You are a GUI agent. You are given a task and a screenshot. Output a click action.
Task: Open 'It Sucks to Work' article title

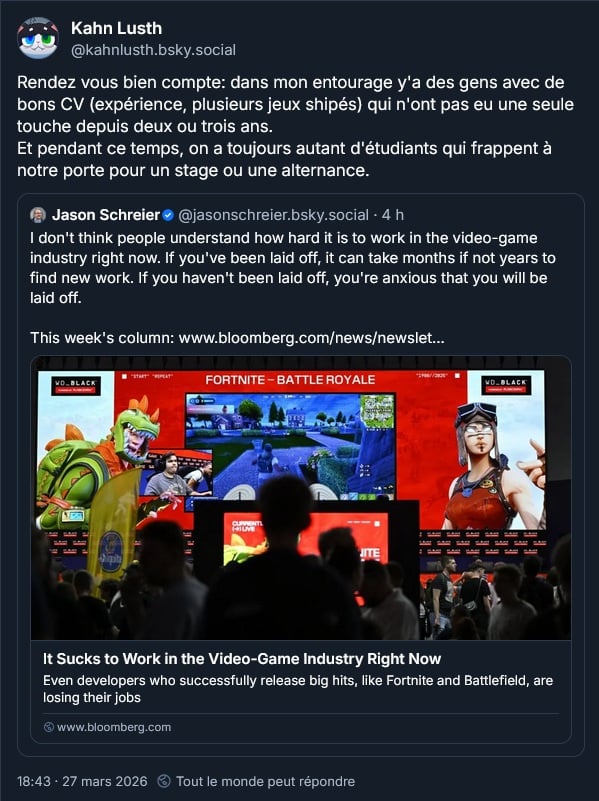tap(242, 658)
